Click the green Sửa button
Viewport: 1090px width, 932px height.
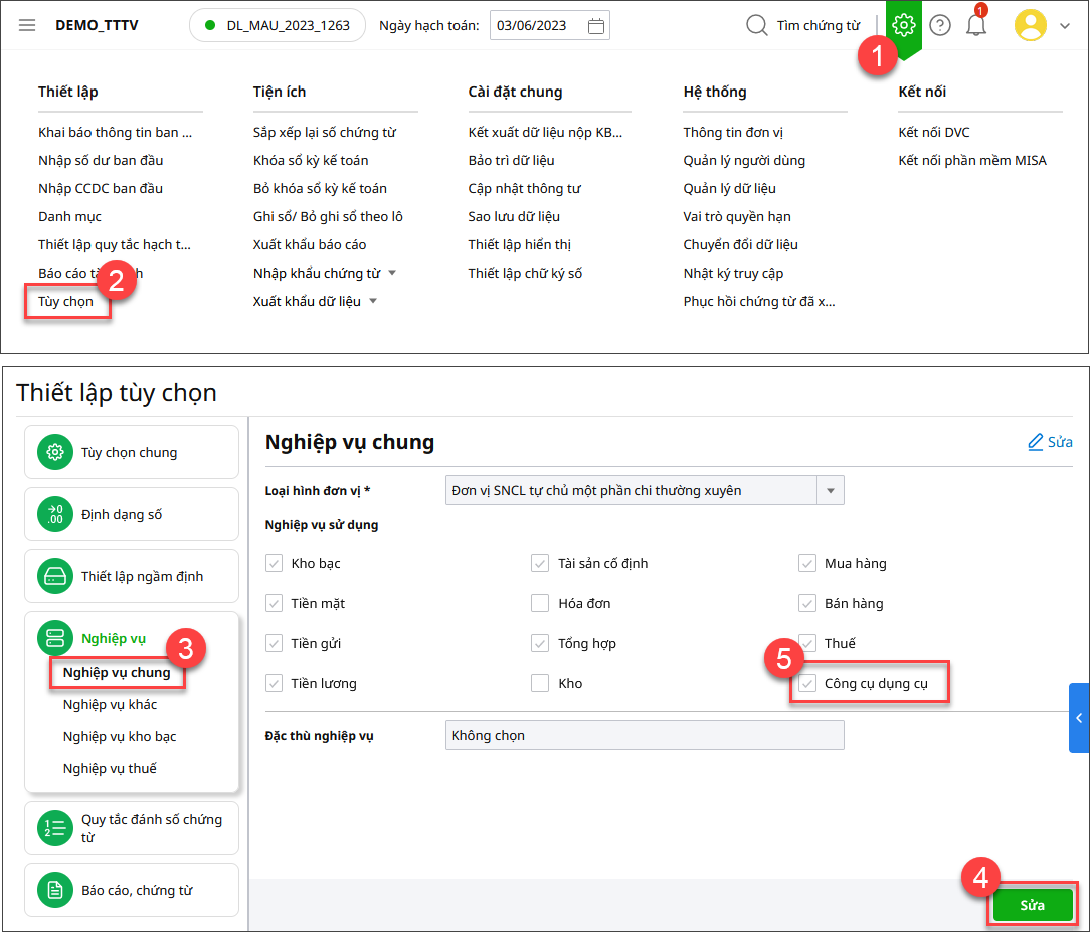point(1032,906)
